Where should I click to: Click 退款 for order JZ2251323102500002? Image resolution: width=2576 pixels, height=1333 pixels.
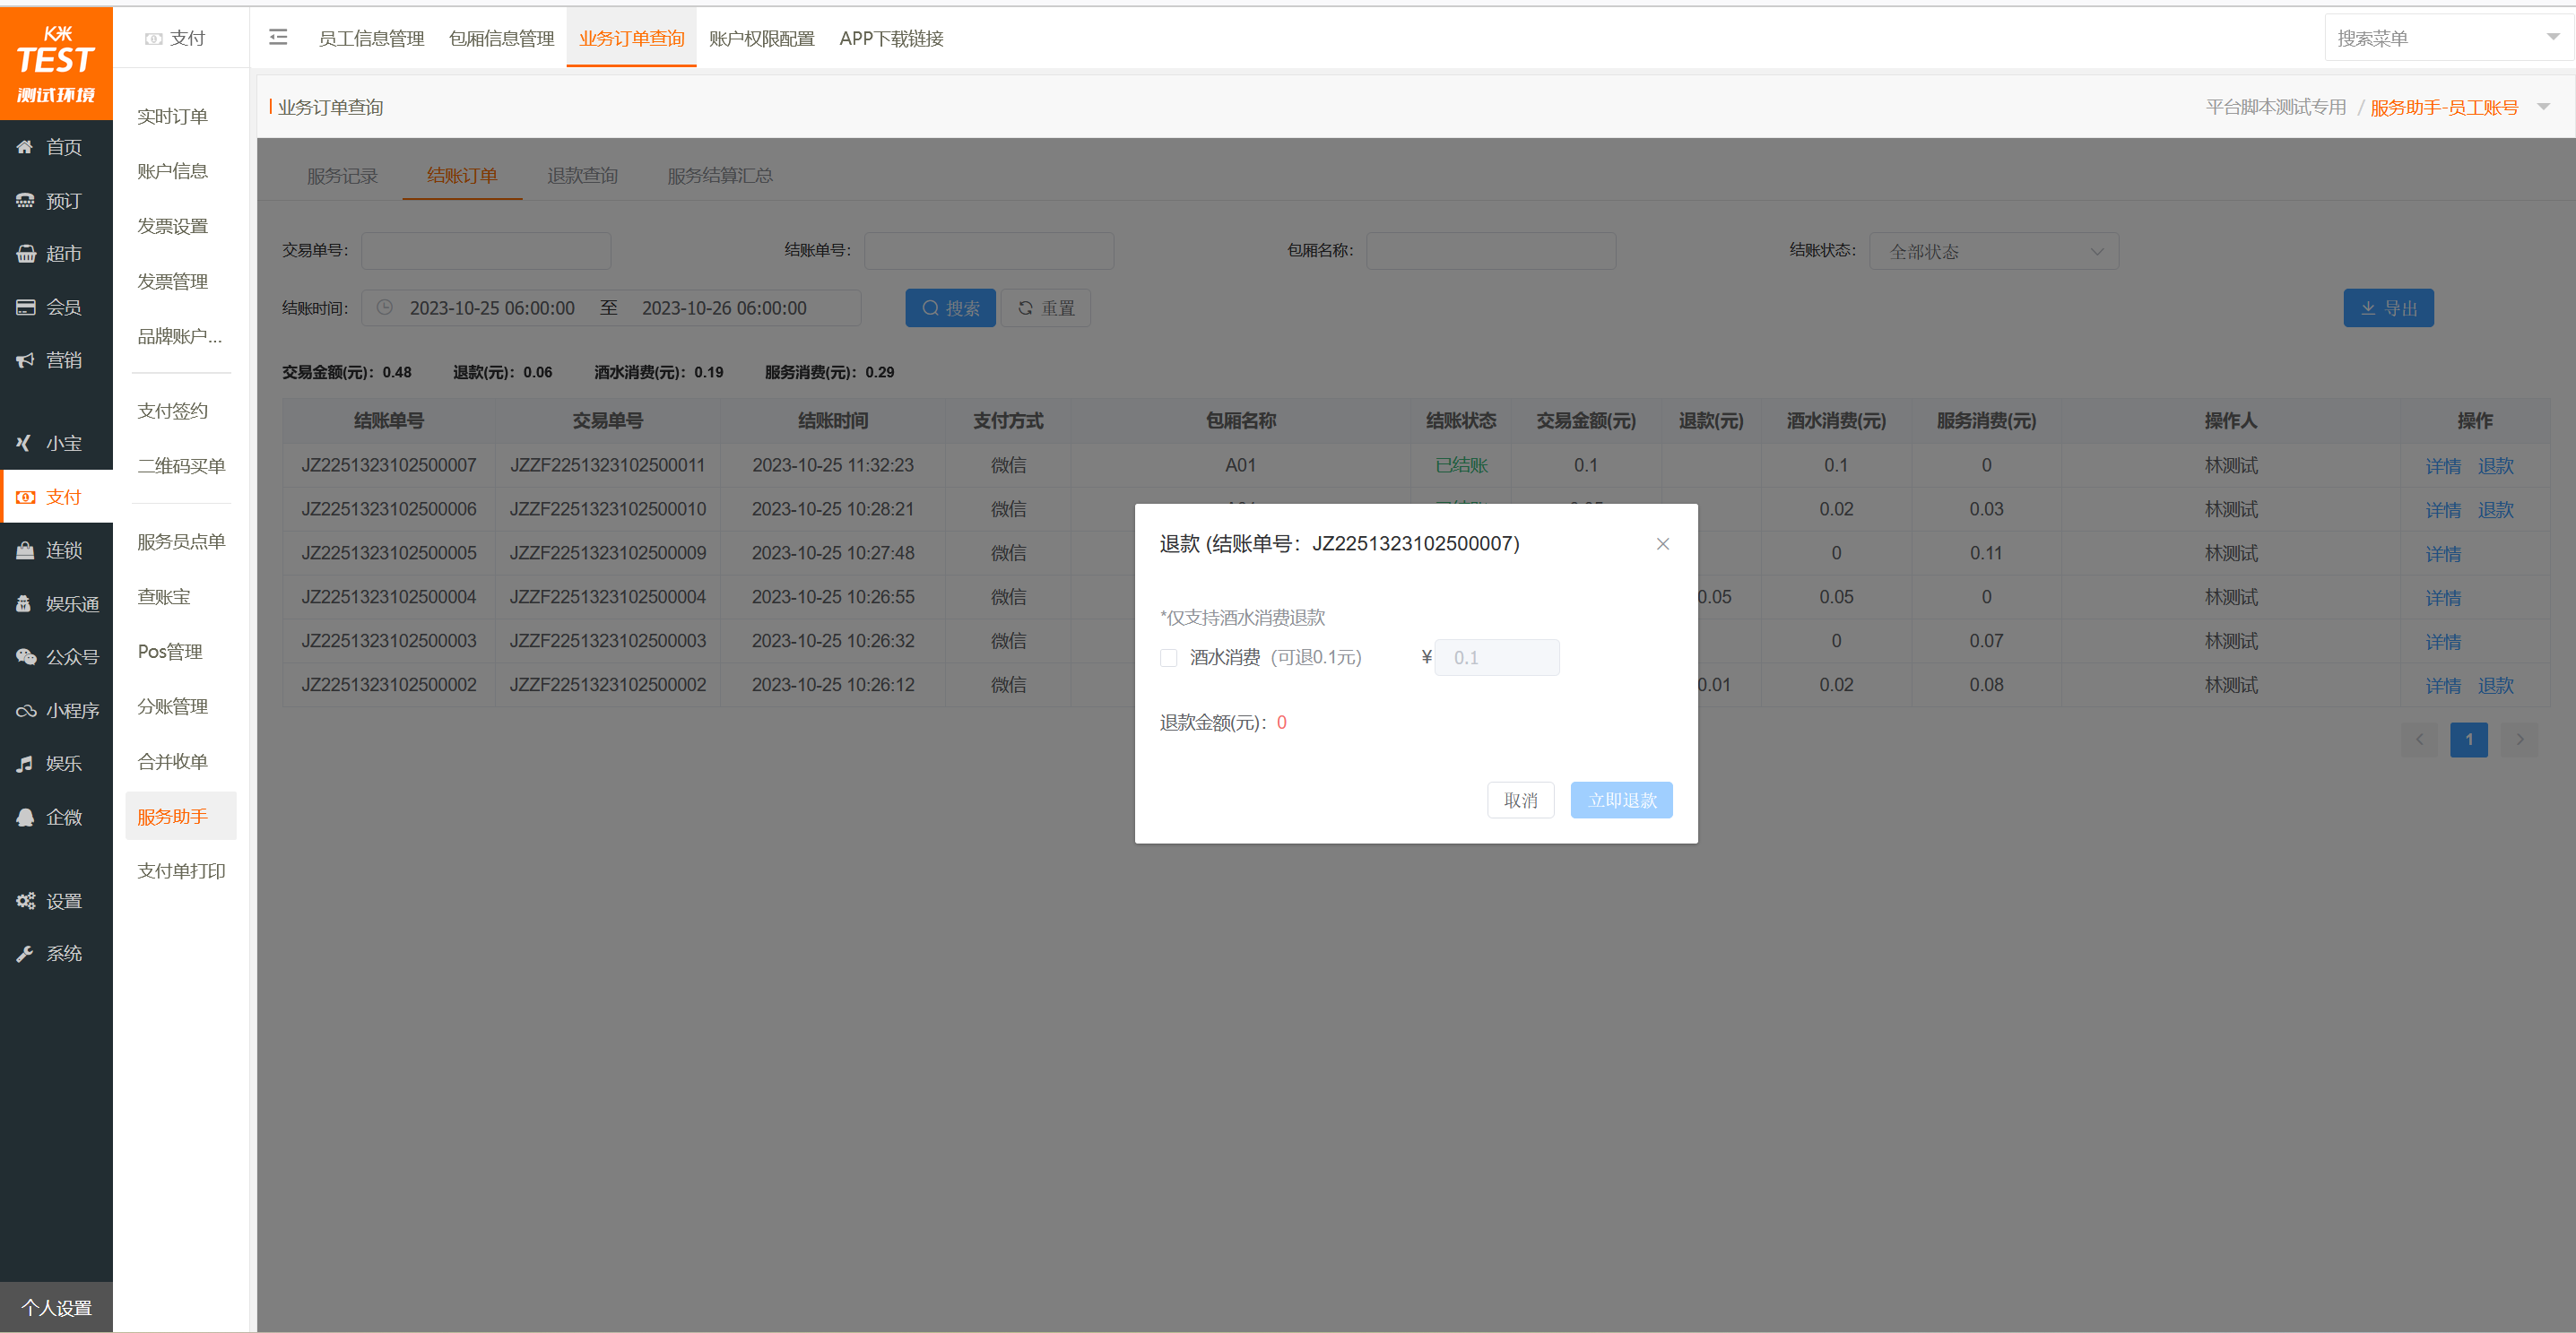(x=2495, y=686)
